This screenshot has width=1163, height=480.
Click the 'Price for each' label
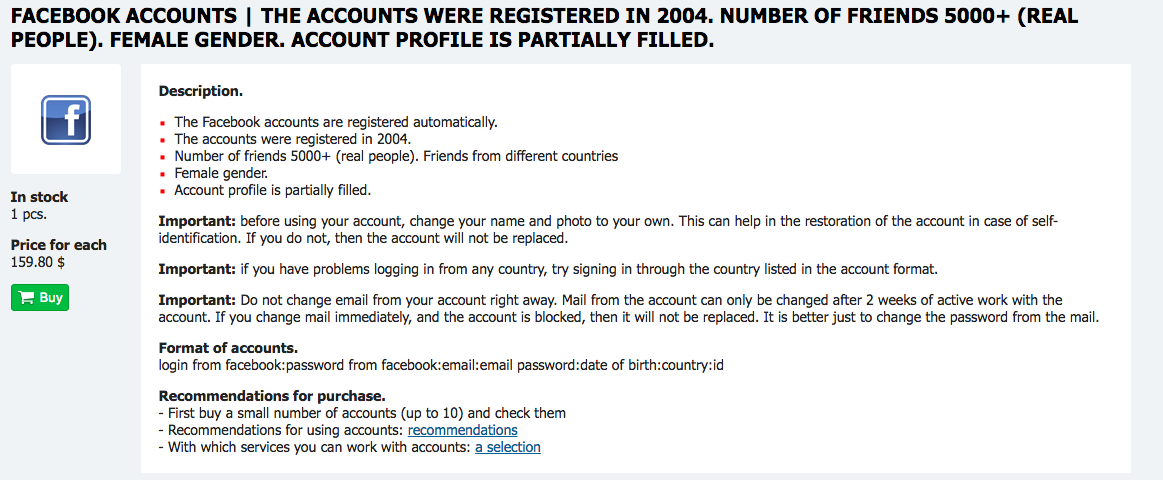click(59, 245)
